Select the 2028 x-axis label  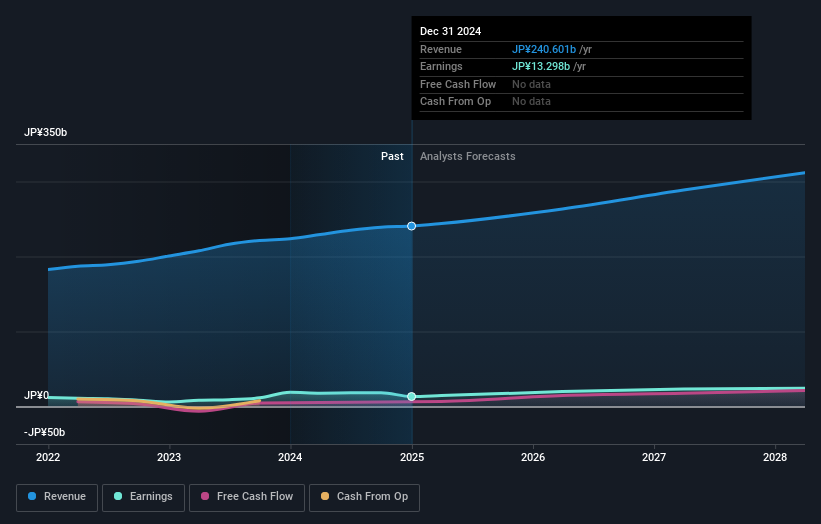click(x=775, y=457)
